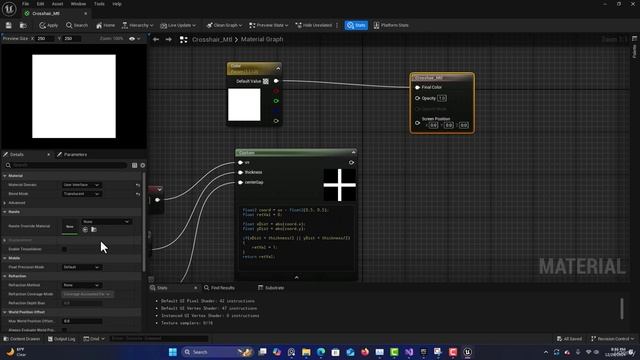640x360 pixels.
Task: Open the Refraction Method dropdown
Action: [81, 285]
